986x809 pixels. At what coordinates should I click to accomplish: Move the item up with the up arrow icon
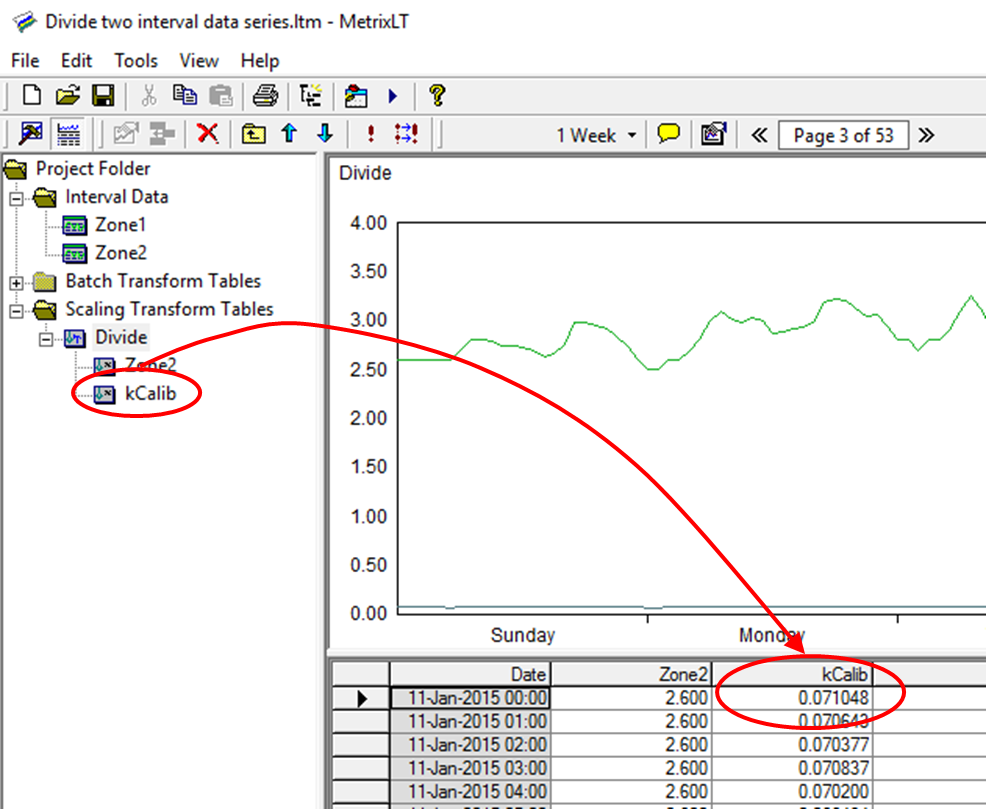(289, 134)
